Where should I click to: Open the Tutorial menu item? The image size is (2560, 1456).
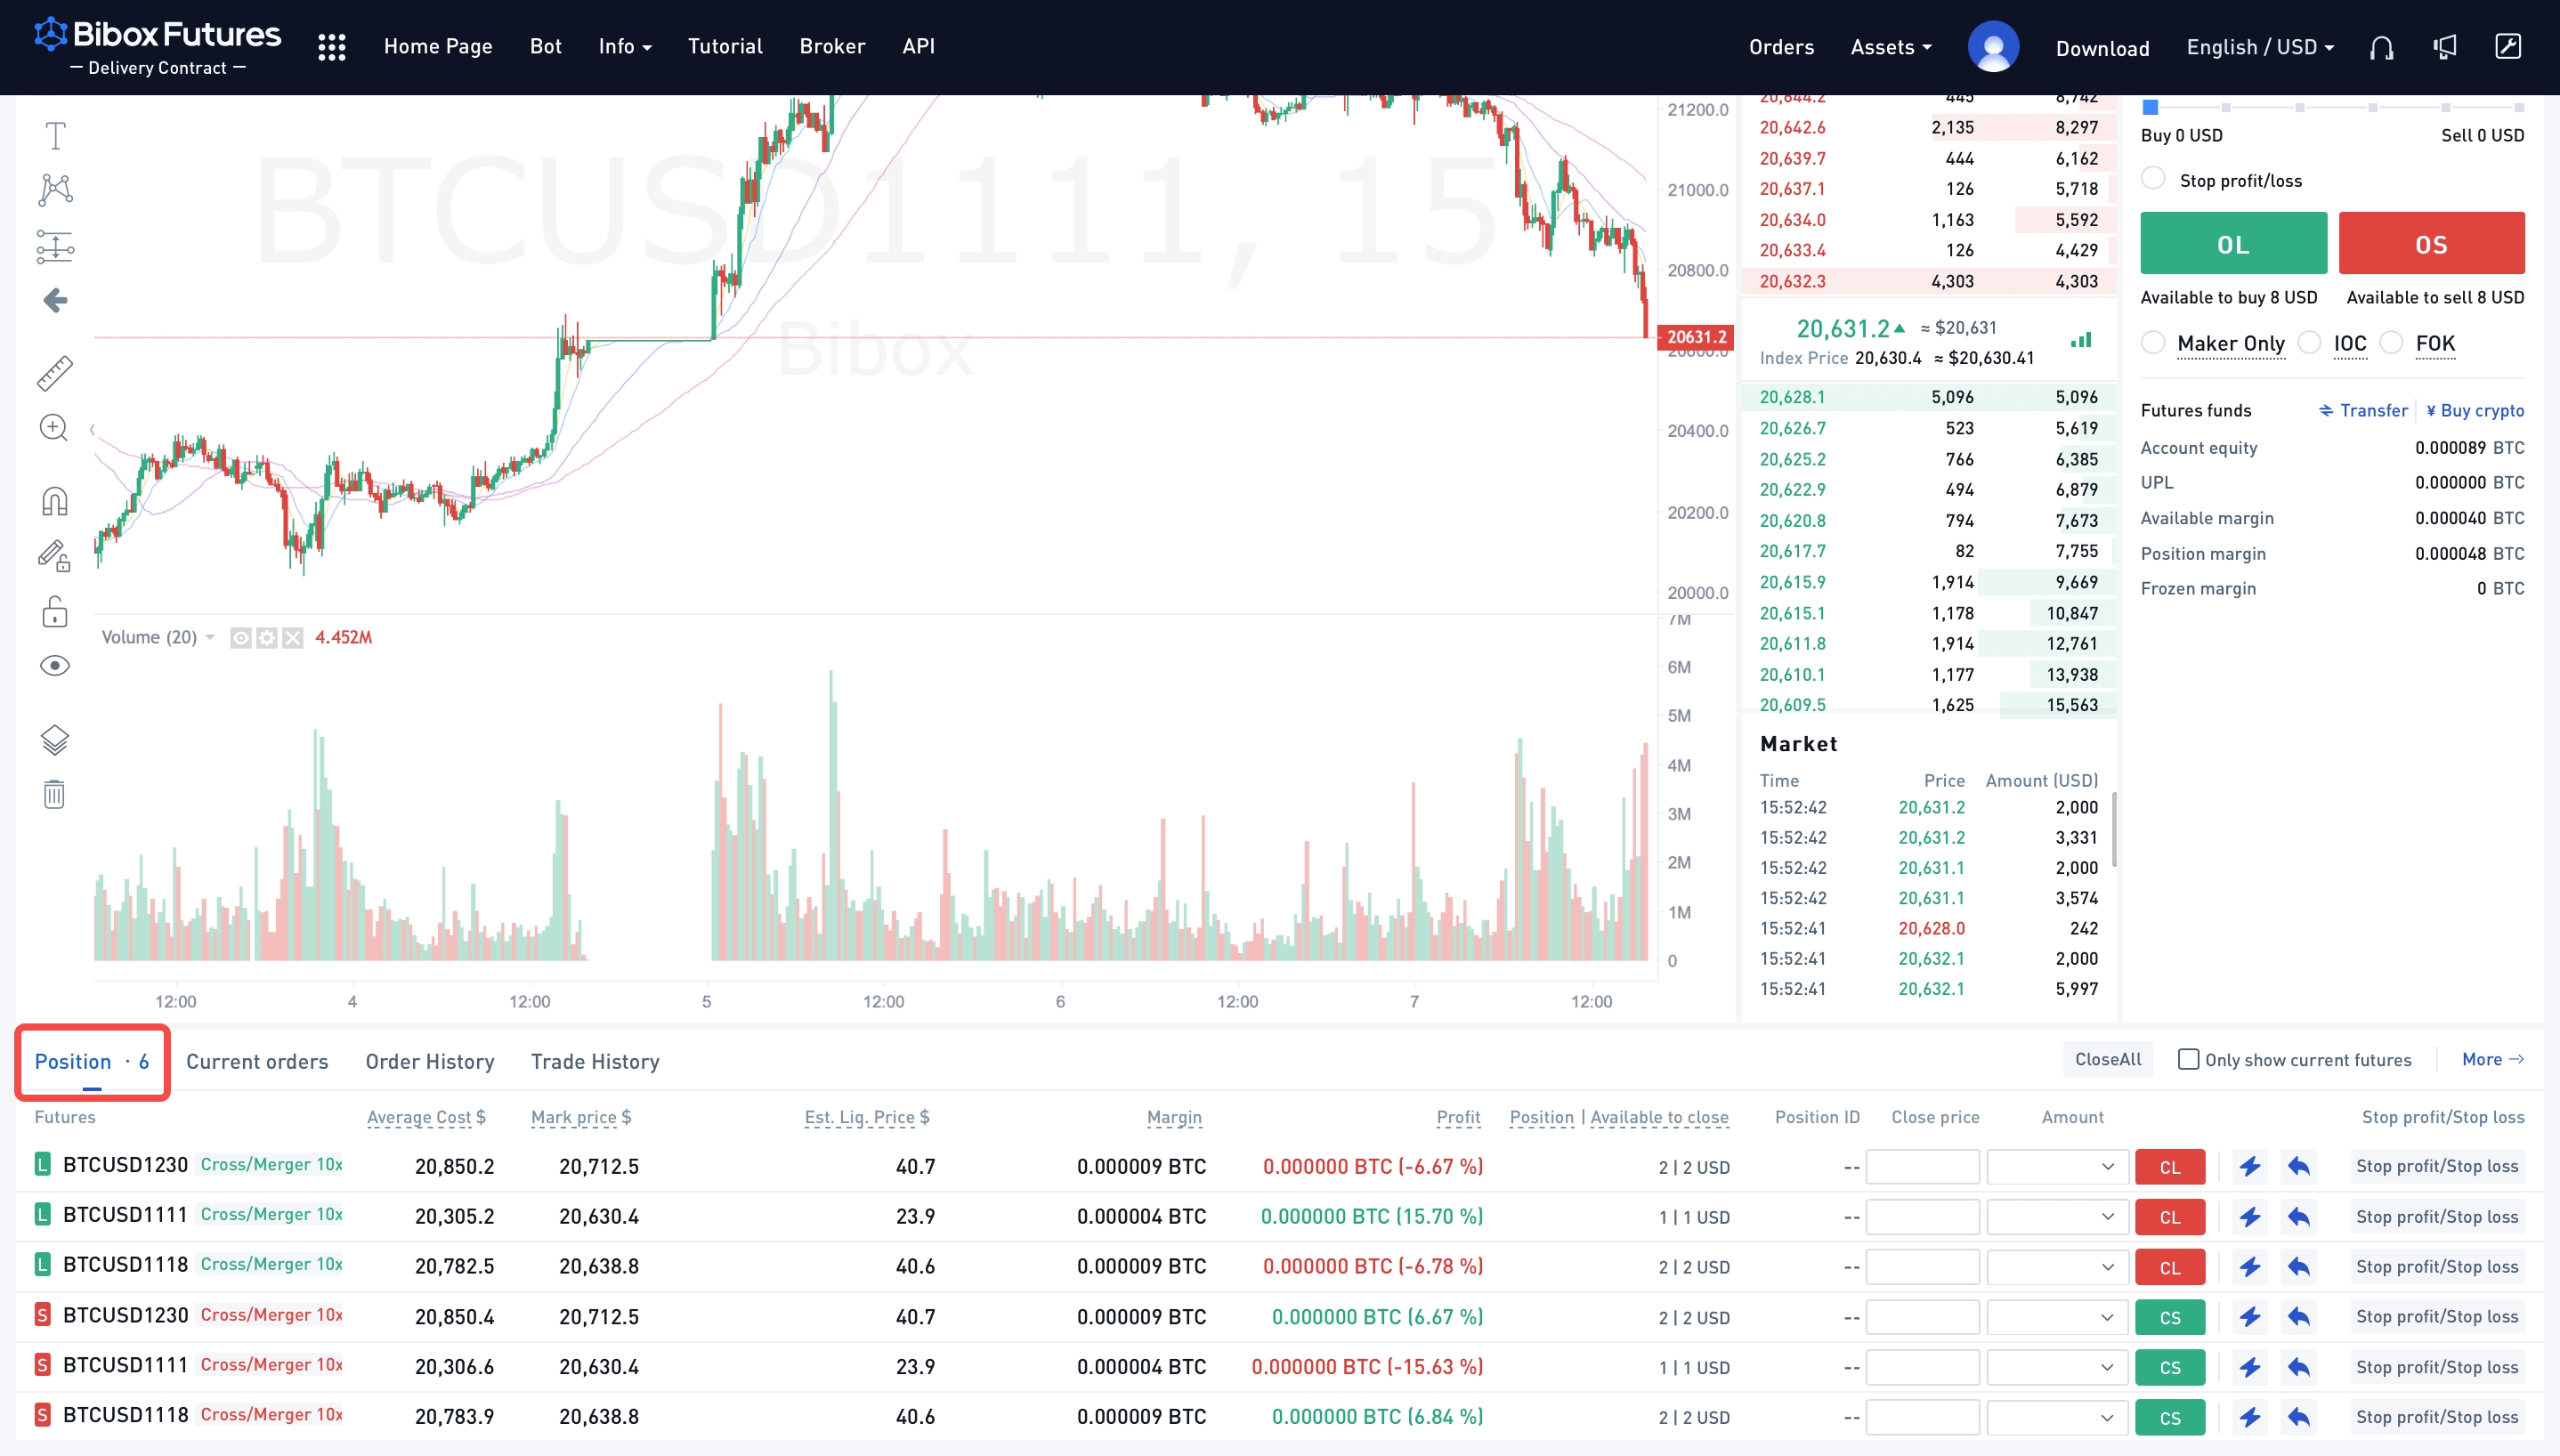tap(724, 46)
